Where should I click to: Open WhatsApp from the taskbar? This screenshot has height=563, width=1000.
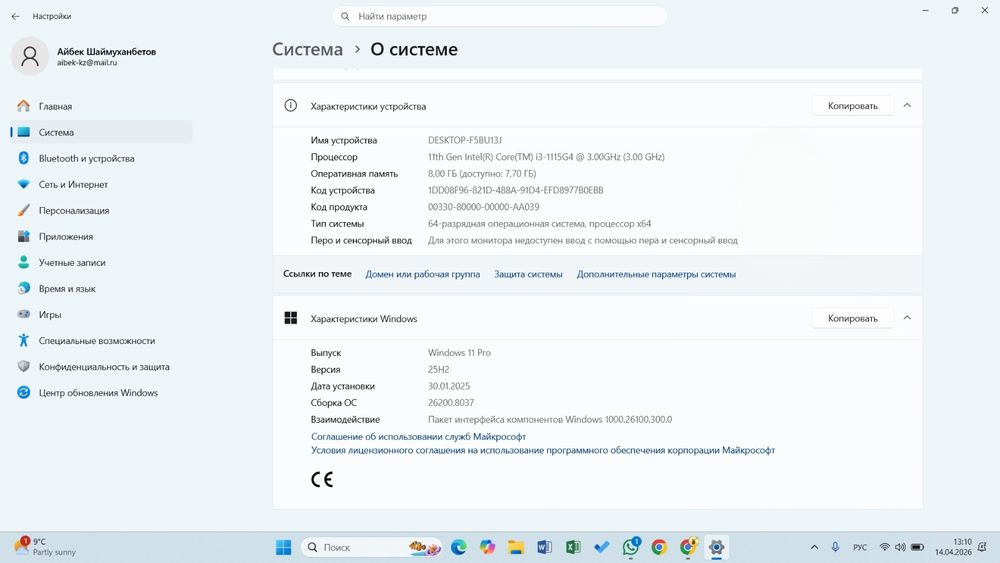(631, 547)
